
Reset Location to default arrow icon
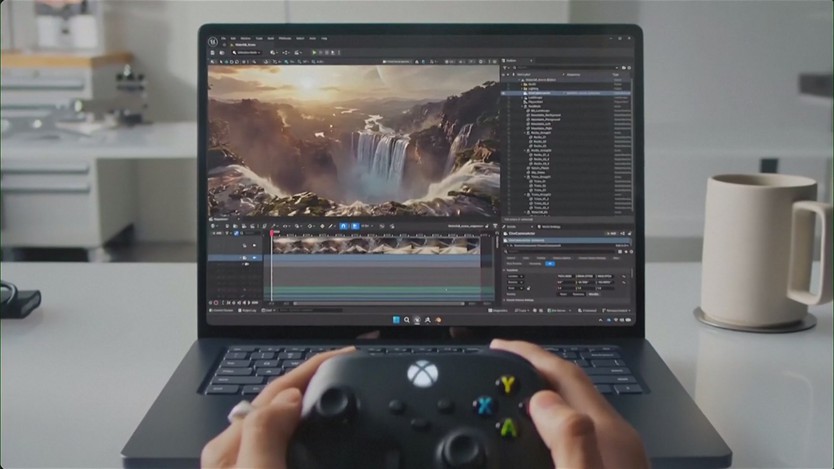pos(623,277)
